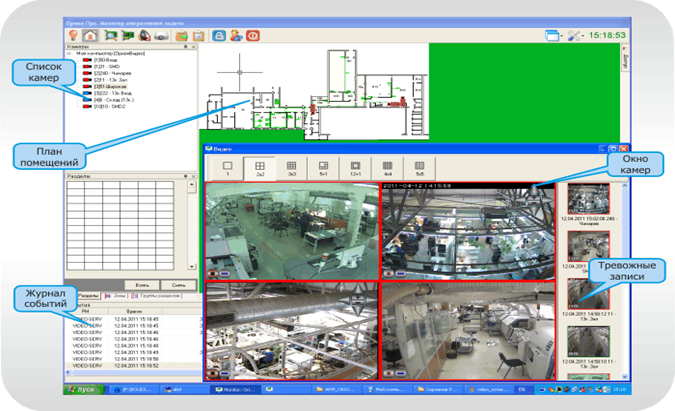This screenshot has width=675, height=411.
Task: Open alarm thumbnail dated 14:58:10
Action: [588, 342]
